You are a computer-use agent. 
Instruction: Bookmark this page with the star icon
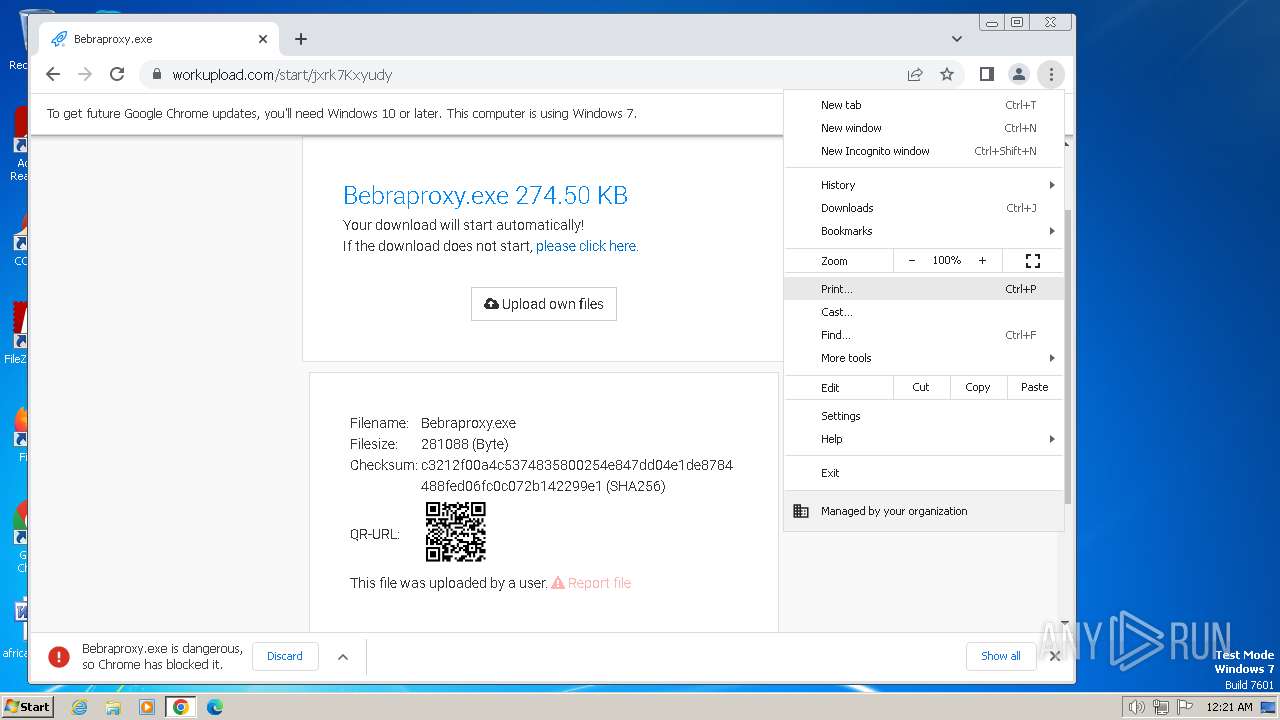[x=947, y=74]
